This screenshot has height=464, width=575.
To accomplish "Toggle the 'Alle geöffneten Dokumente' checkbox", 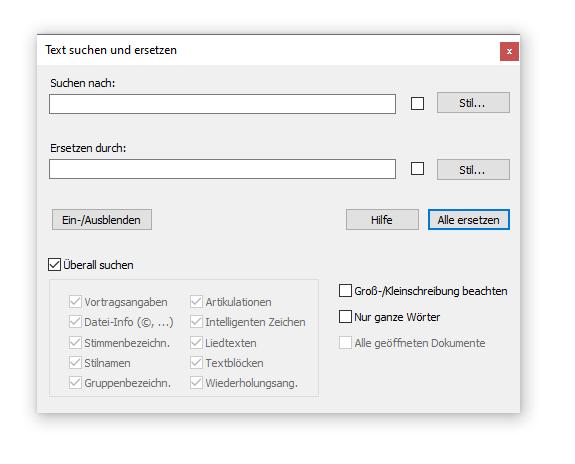I will click(x=345, y=343).
